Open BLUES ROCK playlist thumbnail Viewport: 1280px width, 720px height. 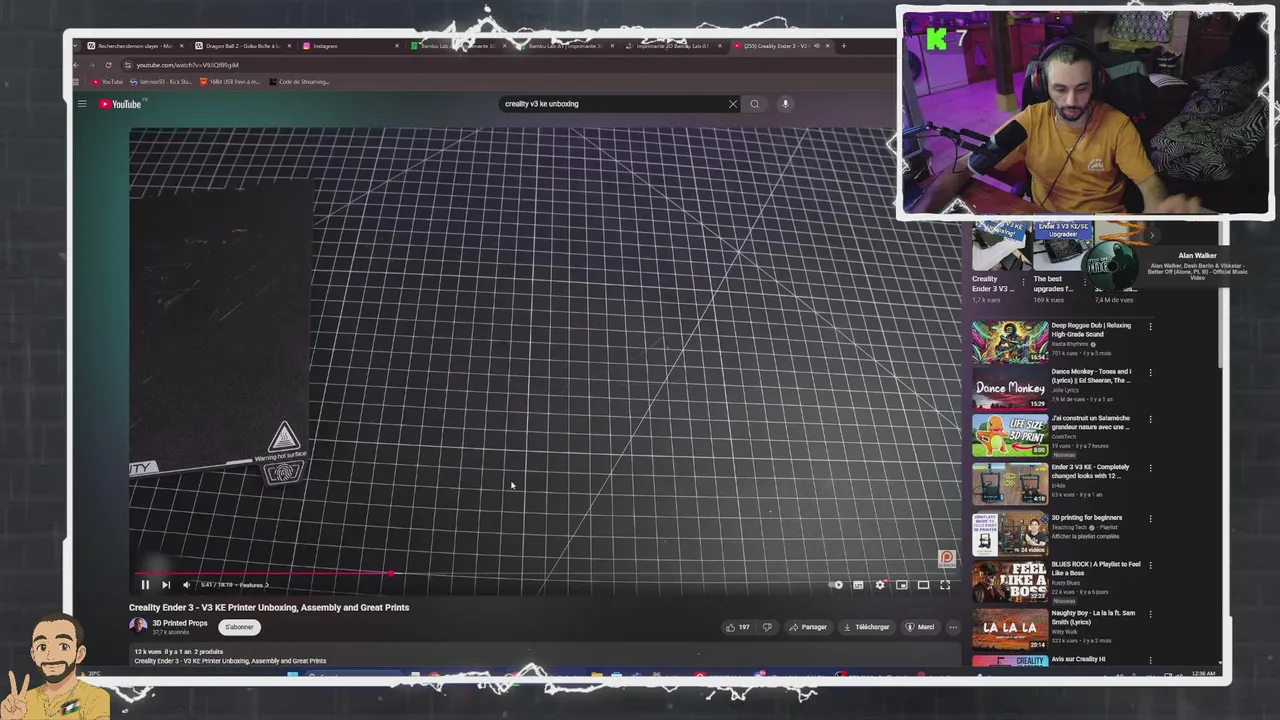point(1010,581)
